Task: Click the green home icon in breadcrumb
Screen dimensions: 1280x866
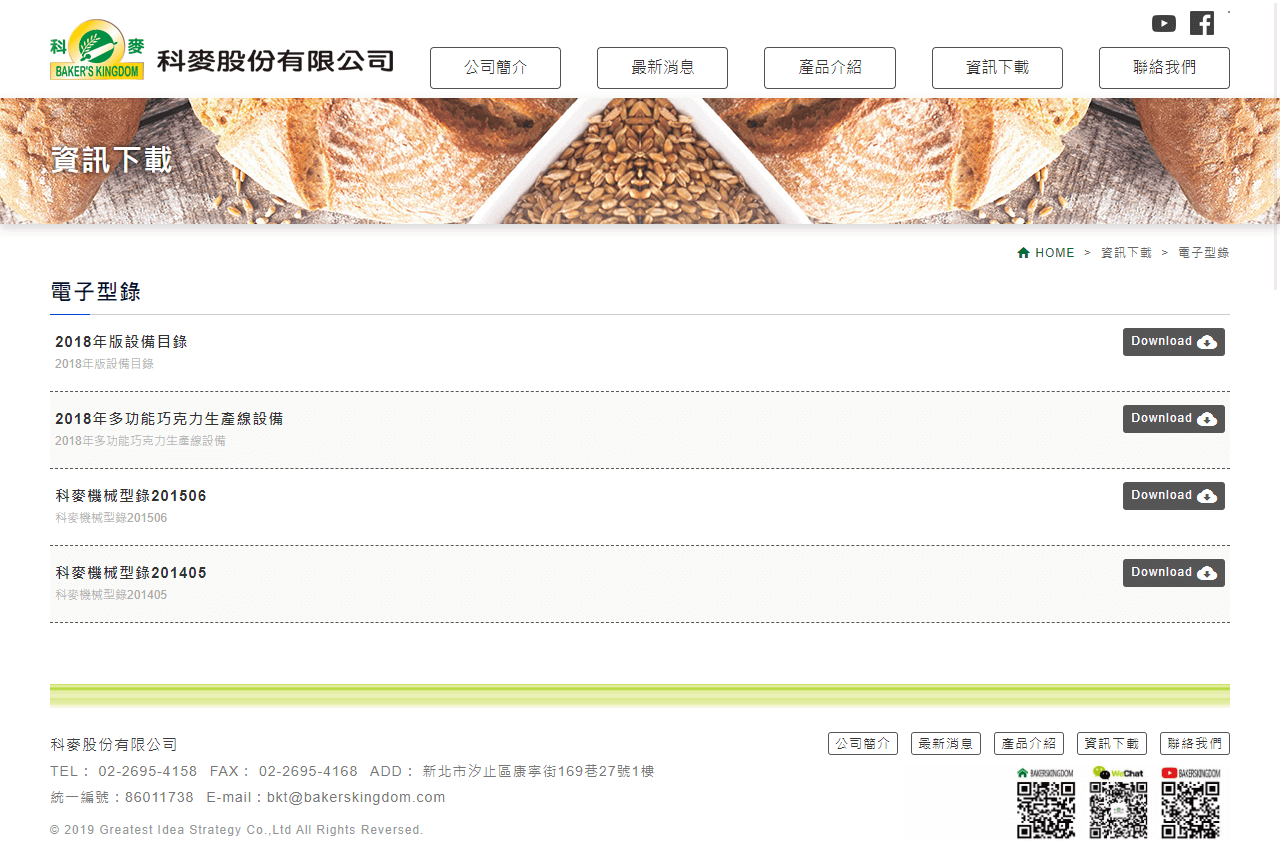Action: [x=1023, y=253]
